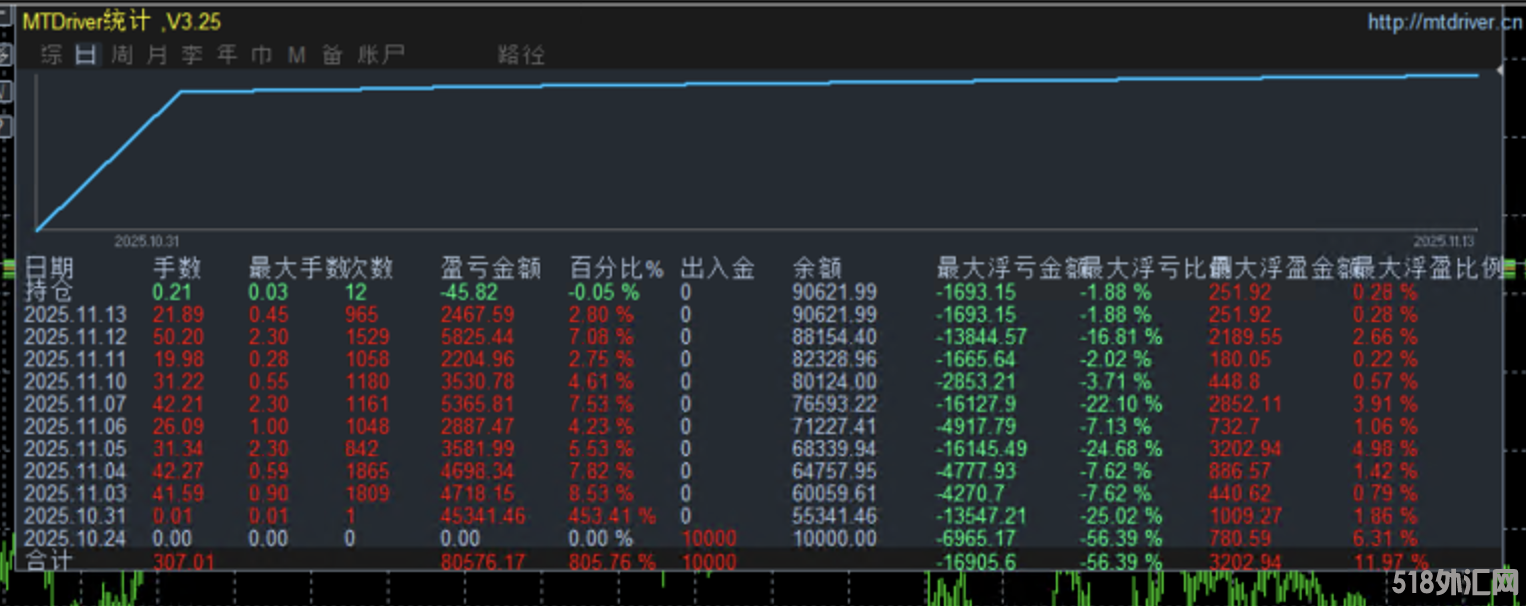The image size is (1526, 606).
Task: Select the 日 daily statistics tab
Action: [87, 55]
